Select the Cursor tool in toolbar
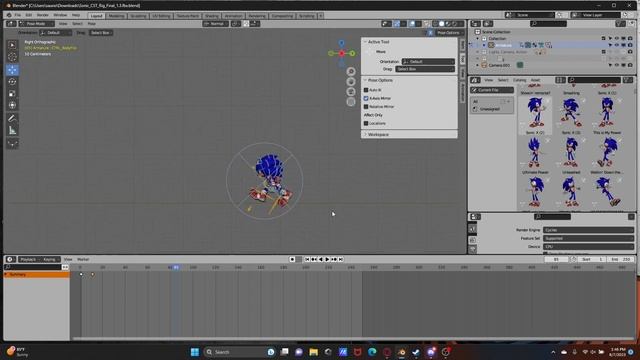640x360 pixels. pyautogui.click(x=12, y=57)
